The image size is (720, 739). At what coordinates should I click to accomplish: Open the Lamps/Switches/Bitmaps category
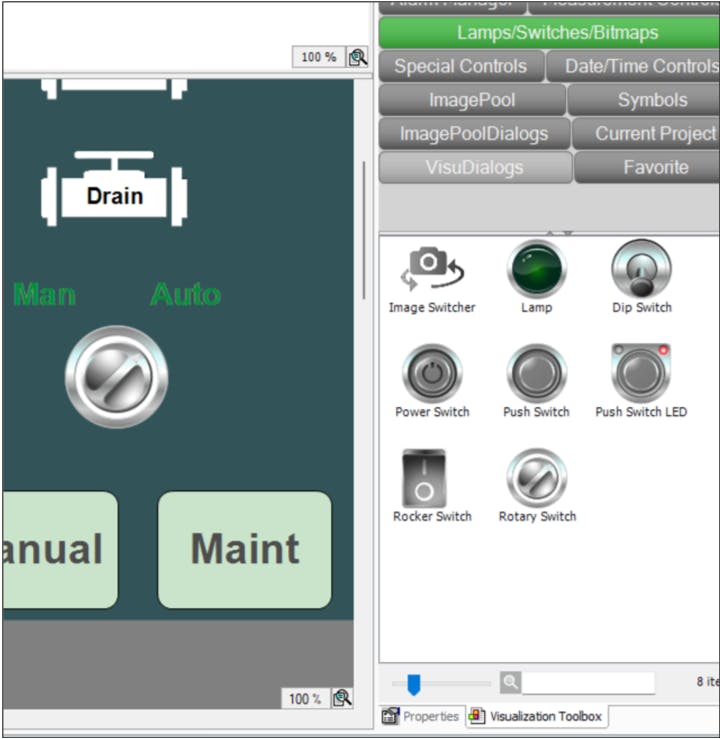(548, 33)
